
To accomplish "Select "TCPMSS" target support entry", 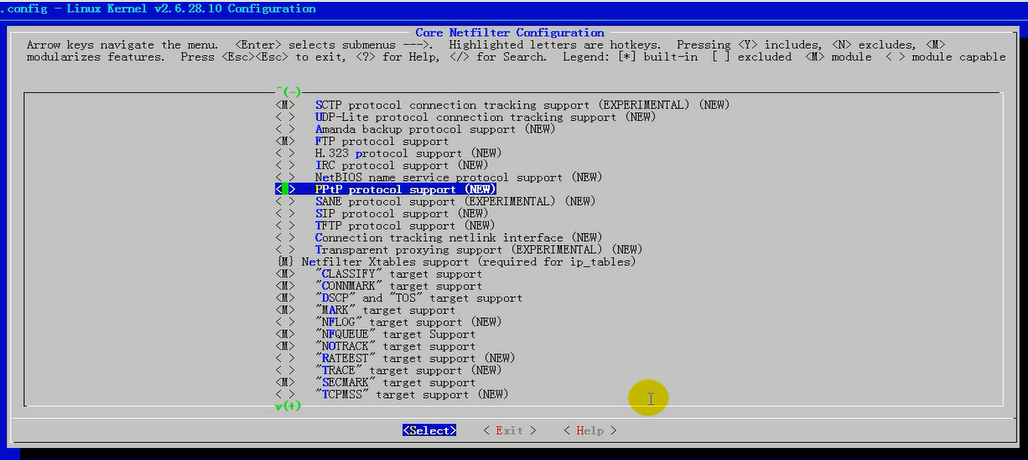I will 392,394.
